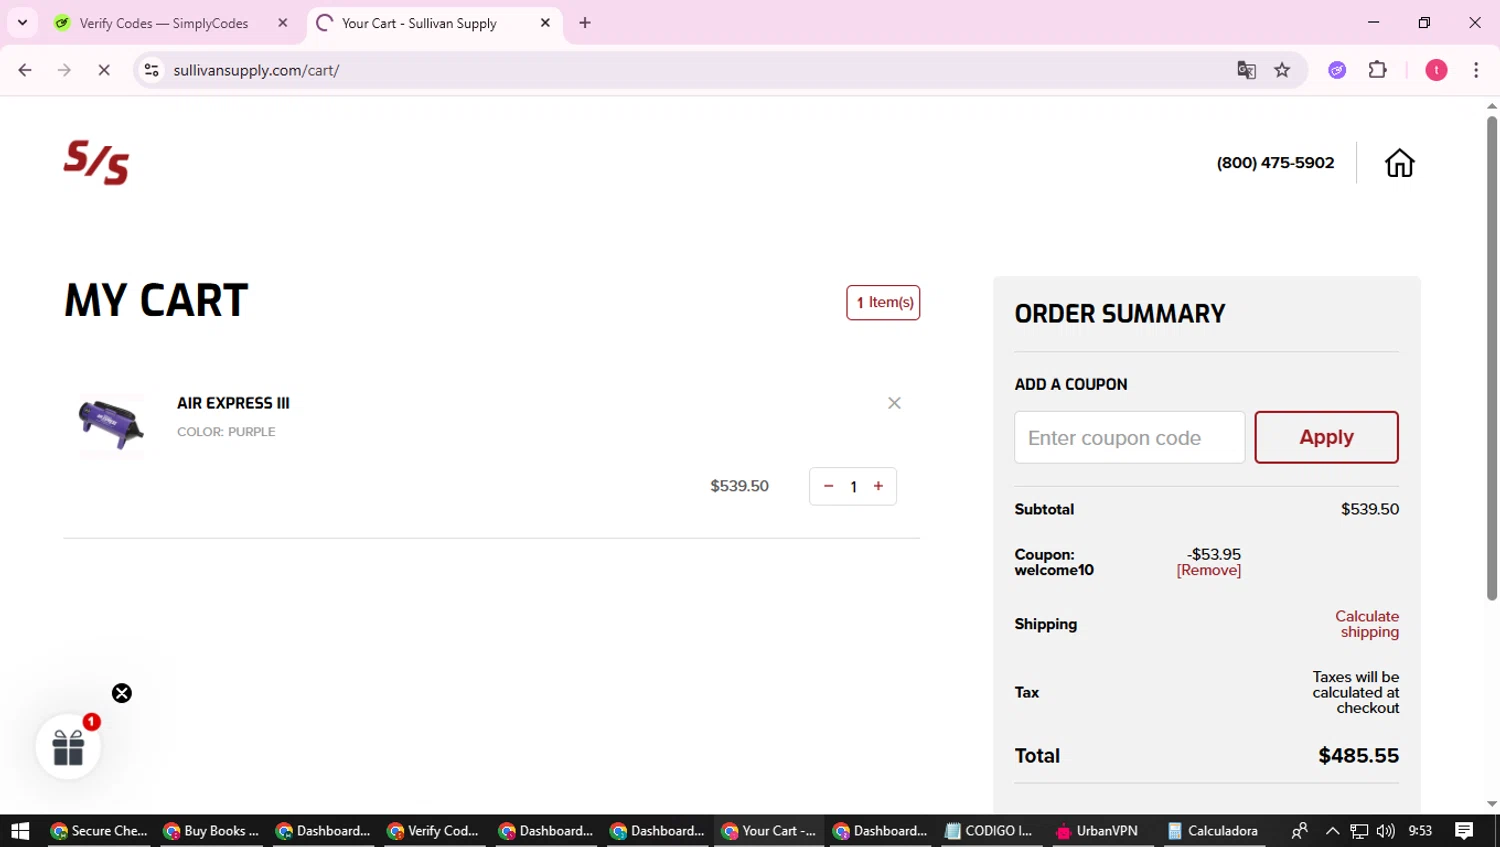The height and width of the screenshot is (847, 1500).
Task: Click the browser forward arrow
Action: pyautogui.click(x=64, y=70)
